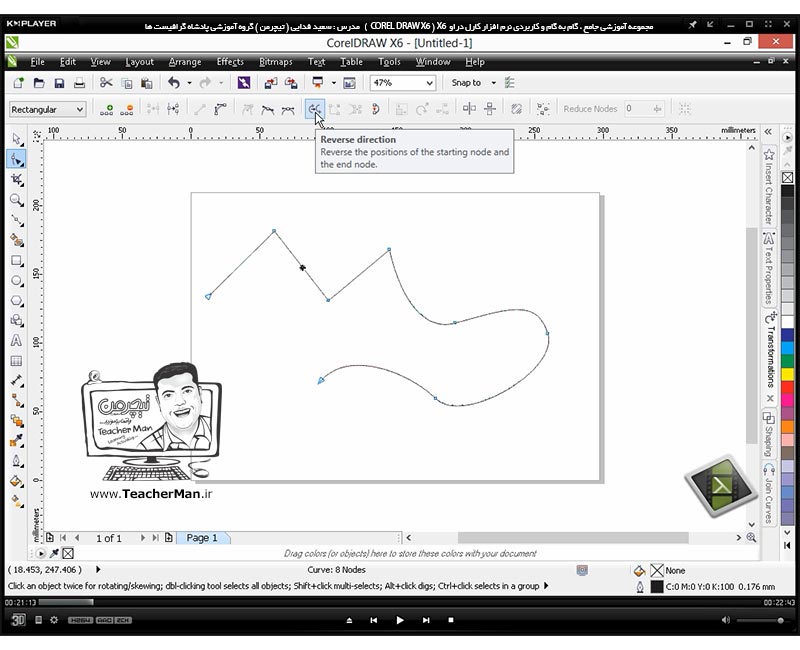Click the Stop button in KMPlayer
Viewport: 800px width, 650px height.
pyautogui.click(x=451, y=620)
